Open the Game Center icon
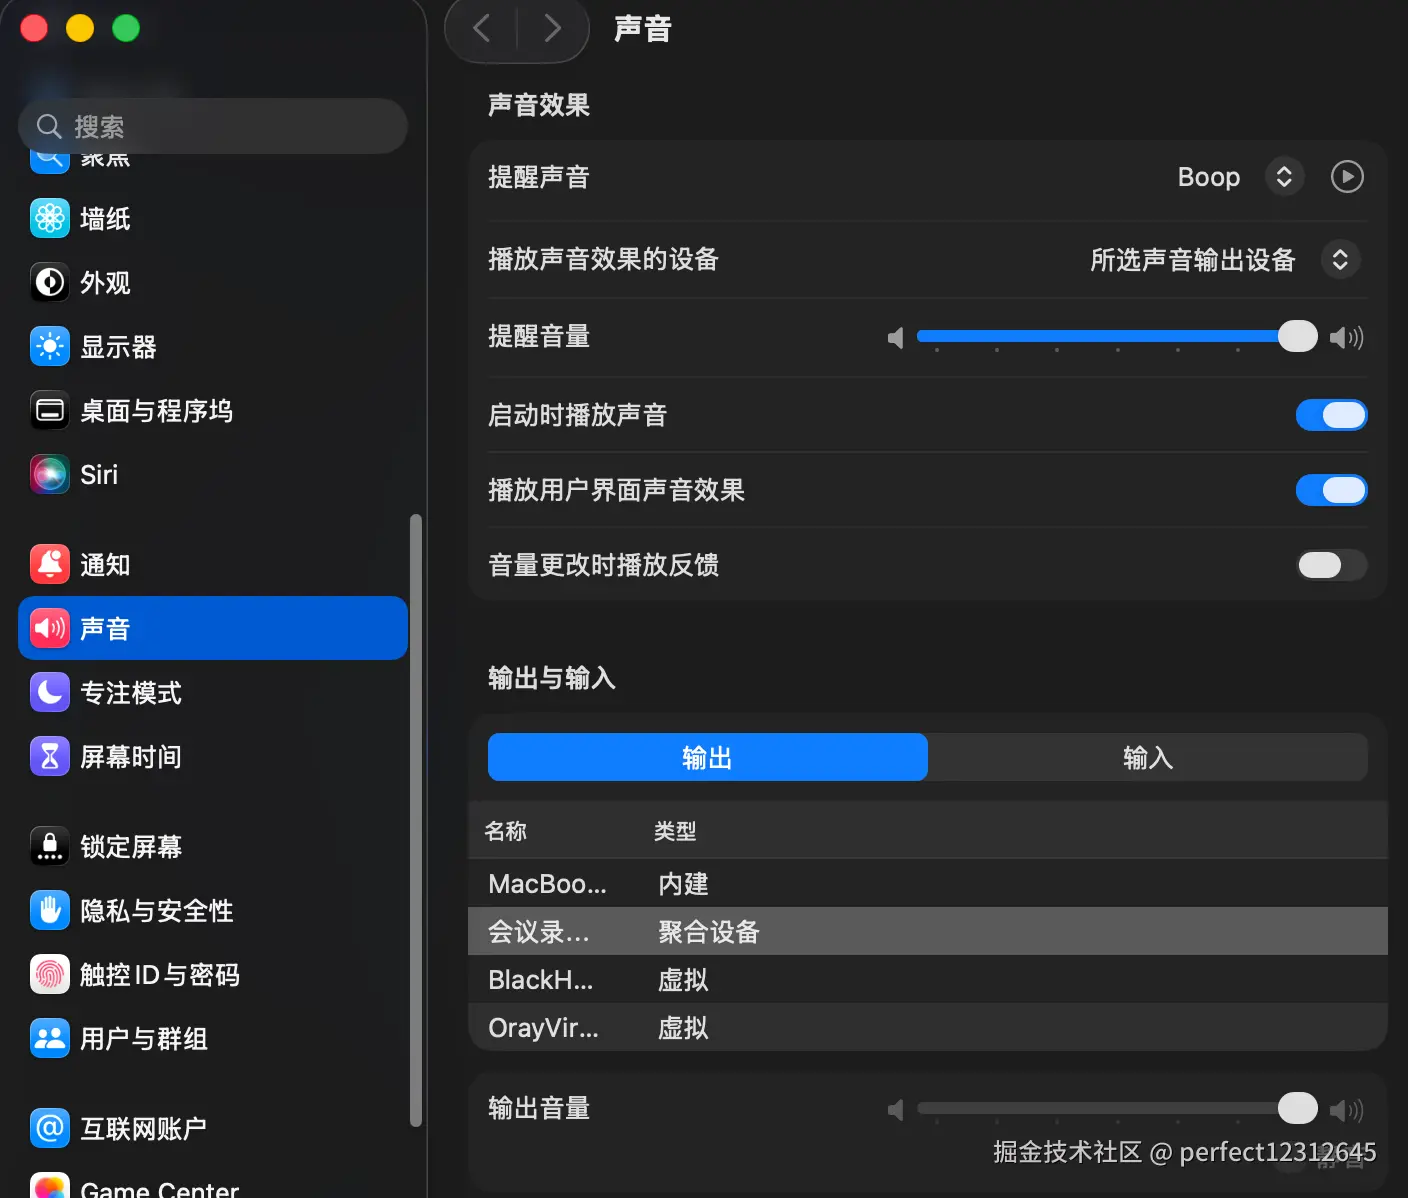The width and height of the screenshot is (1408, 1198). tap(50, 1185)
